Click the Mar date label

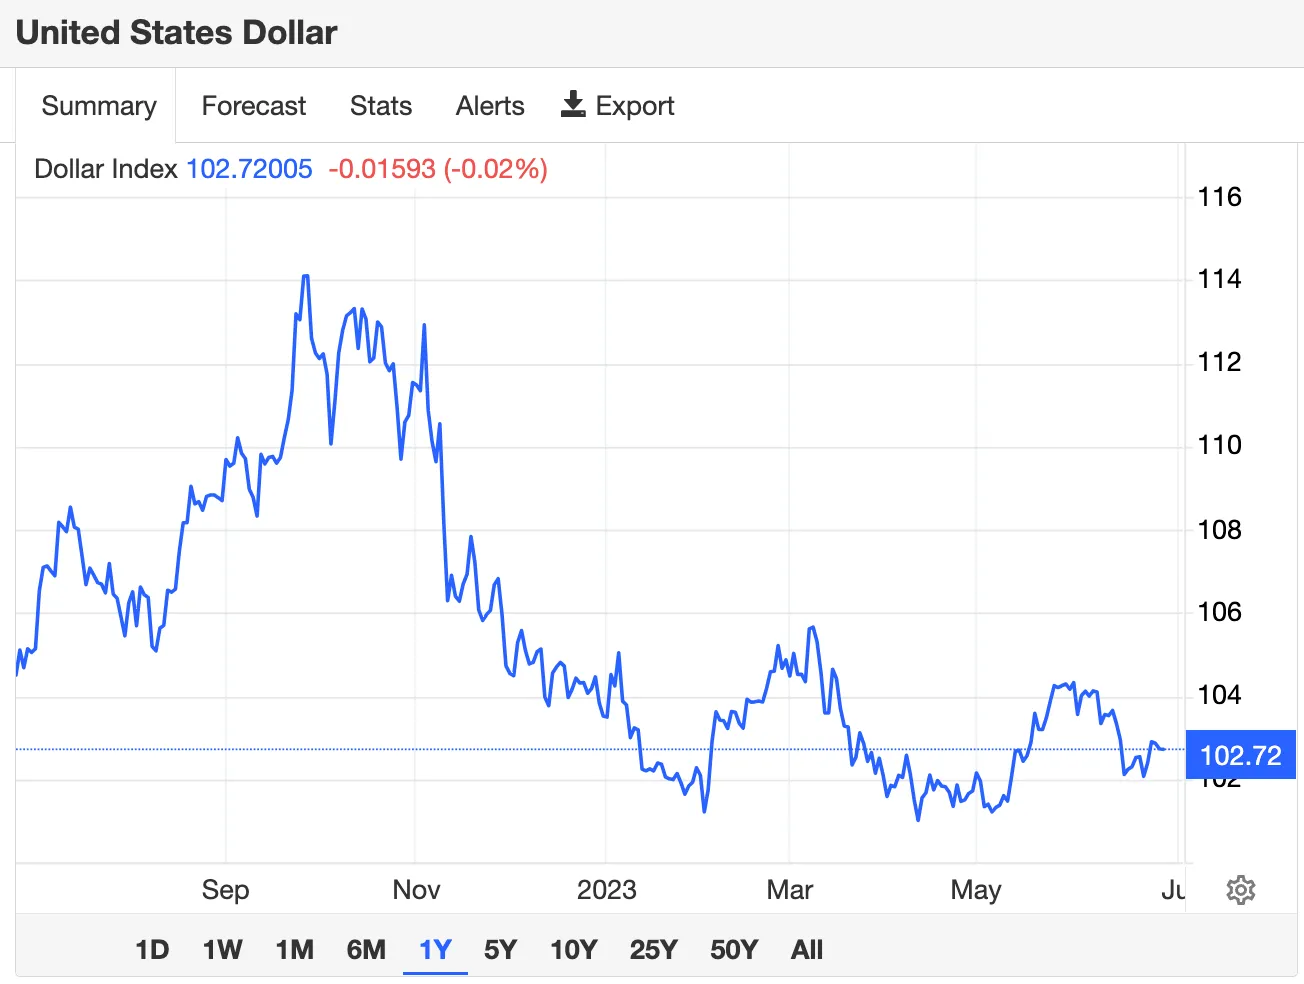coord(790,890)
